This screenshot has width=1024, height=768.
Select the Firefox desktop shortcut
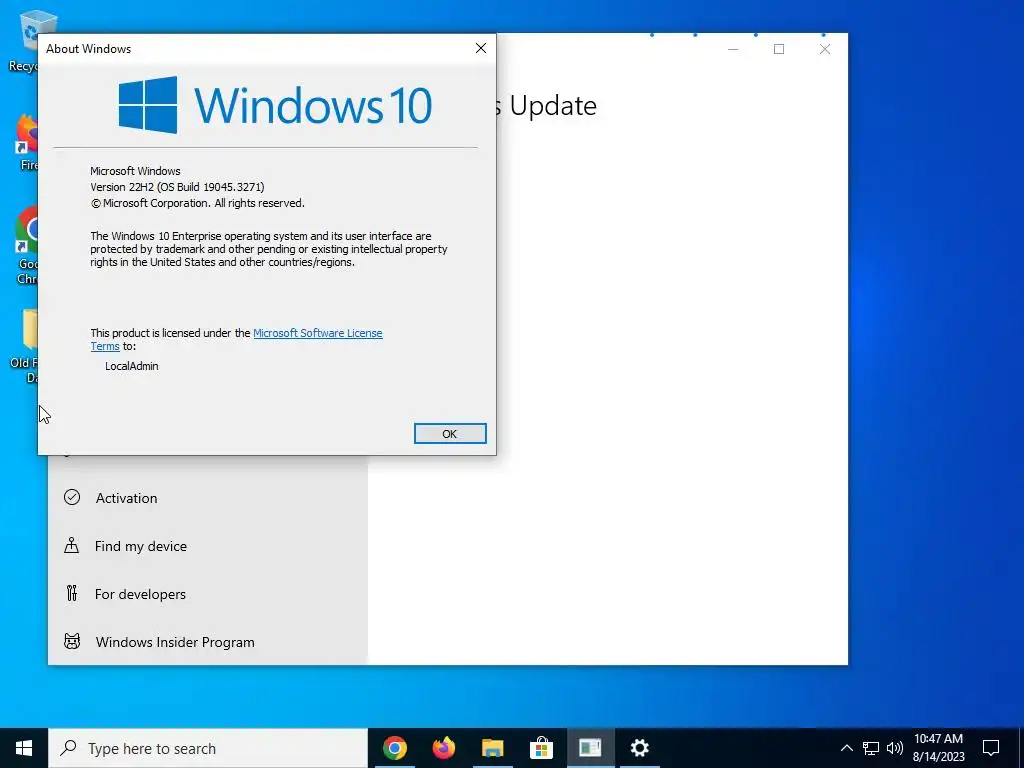(x=27, y=142)
